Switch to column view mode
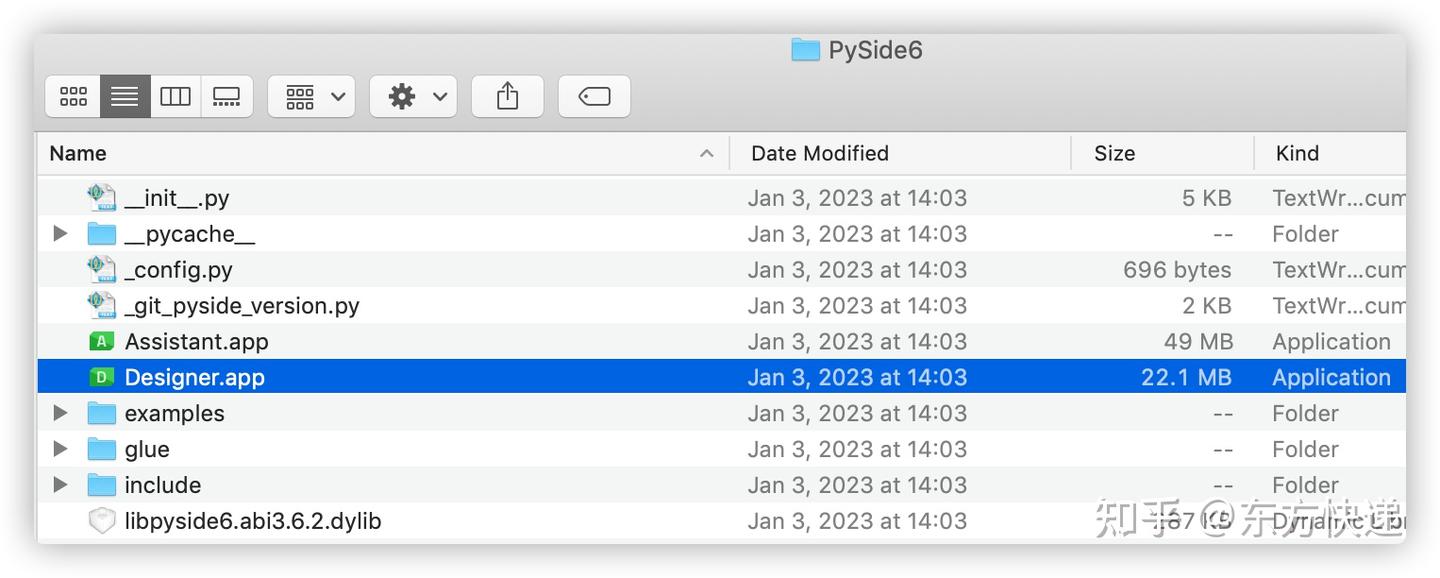 coord(176,96)
